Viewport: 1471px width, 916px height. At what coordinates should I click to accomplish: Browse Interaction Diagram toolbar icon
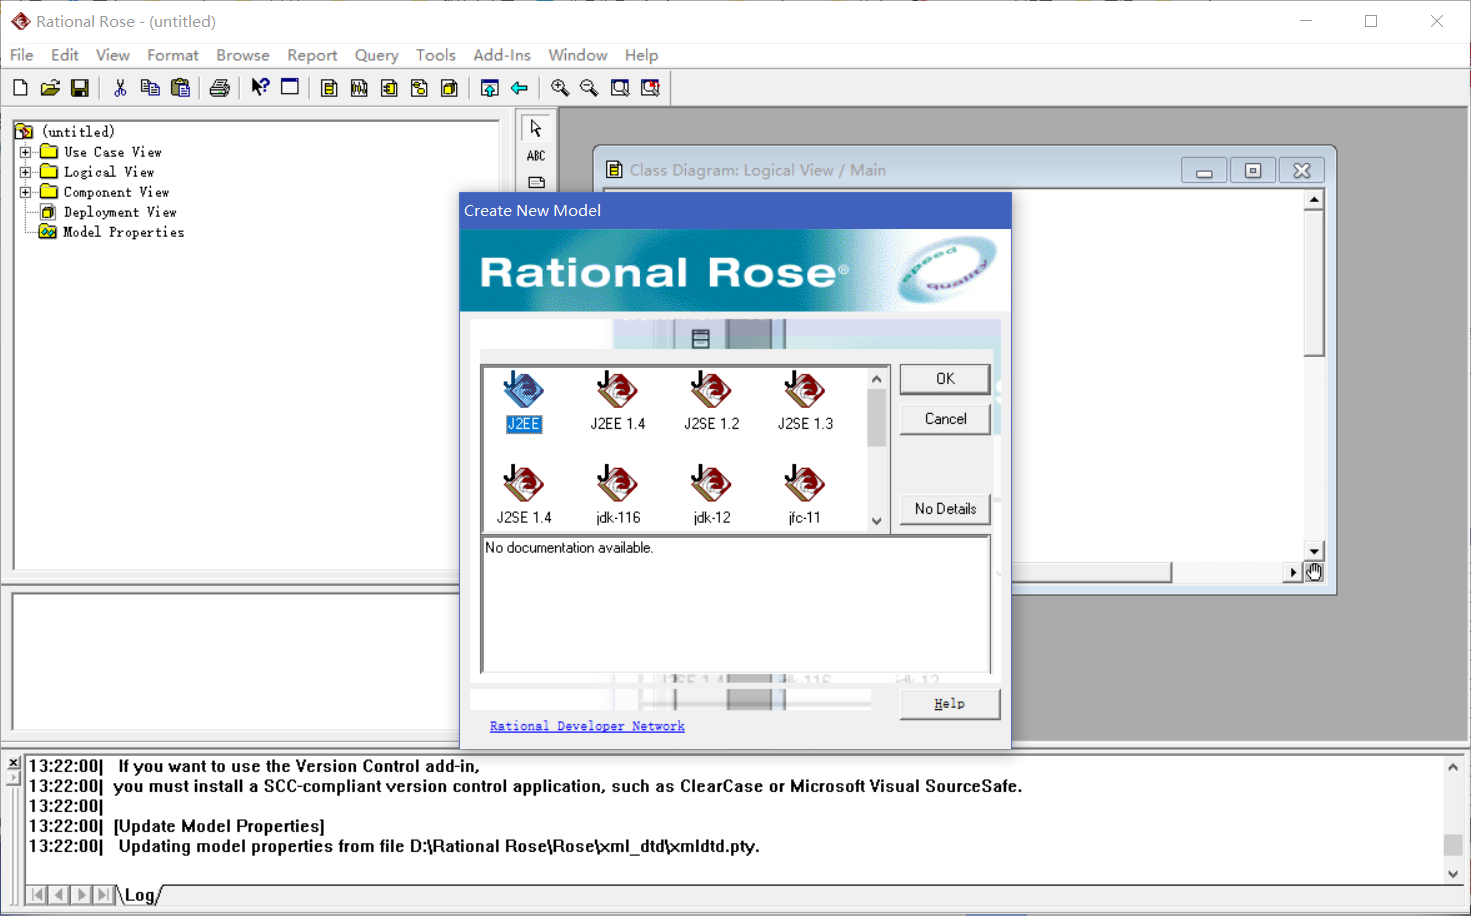359,88
